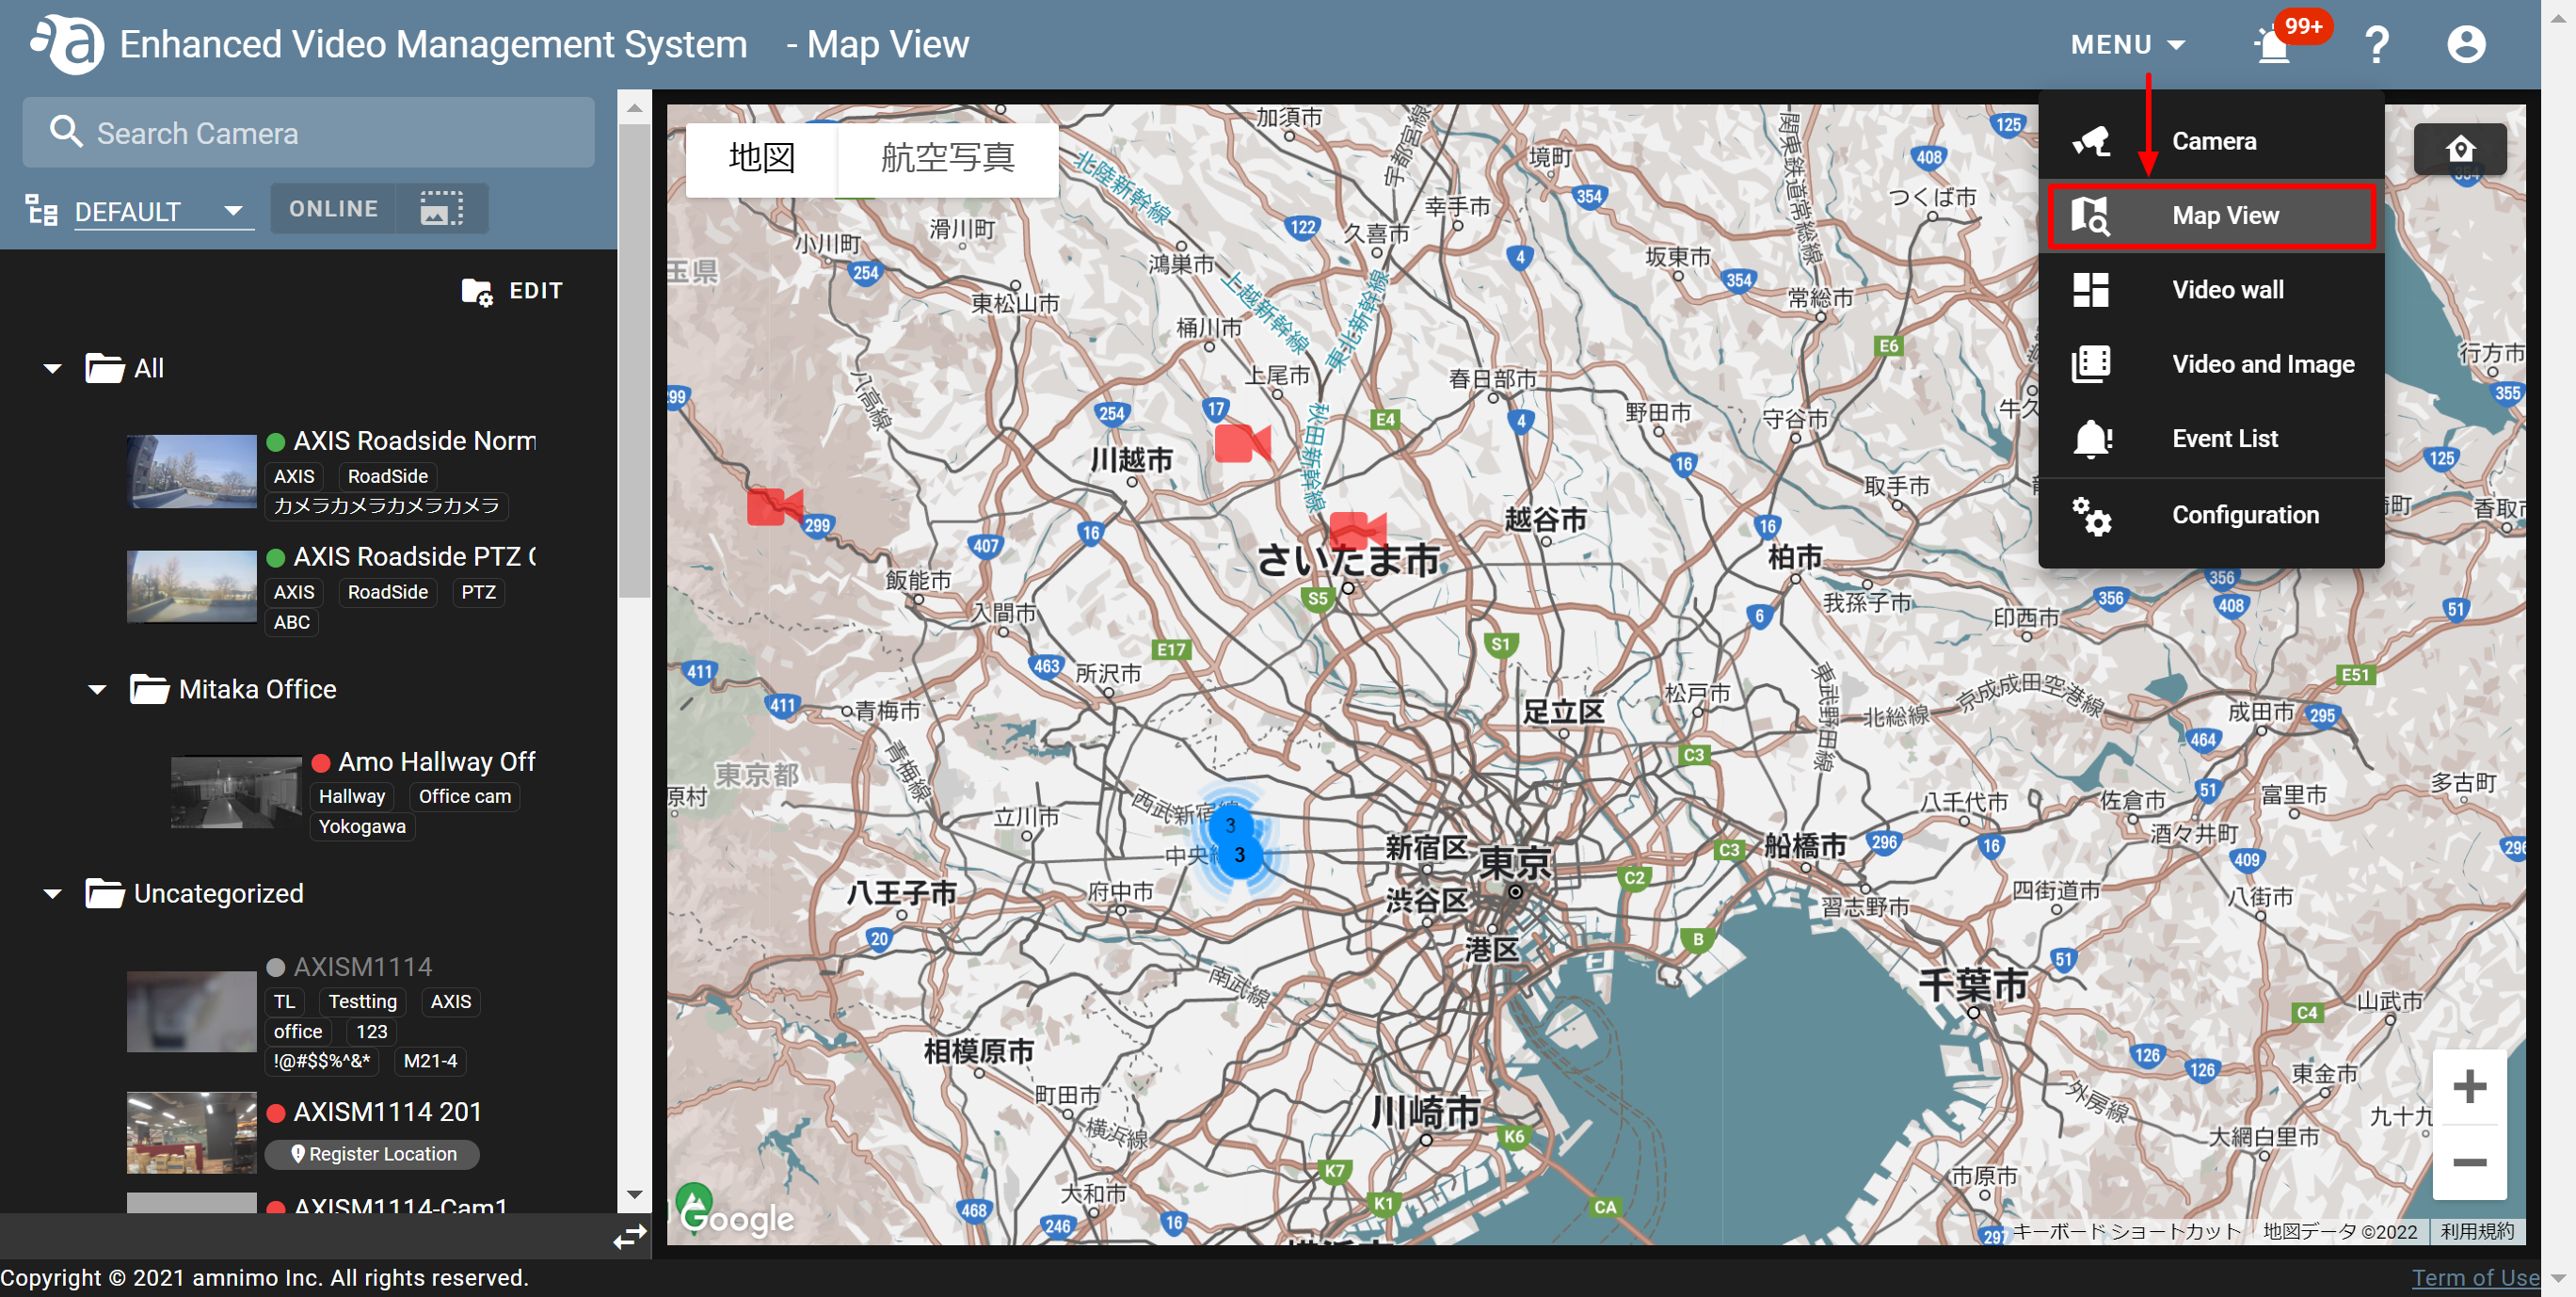This screenshot has width=2576, height=1297.
Task: Click the 利用規約 link on the map
Action: coord(2476,1231)
